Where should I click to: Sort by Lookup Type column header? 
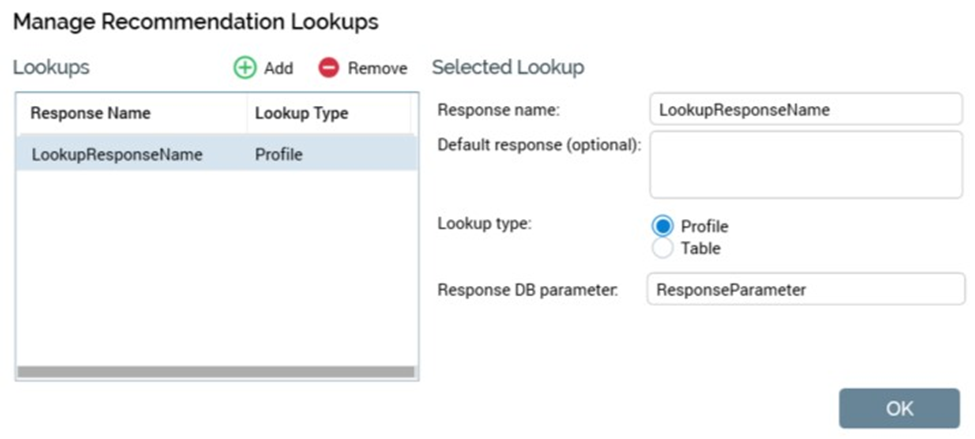click(301, 113)
